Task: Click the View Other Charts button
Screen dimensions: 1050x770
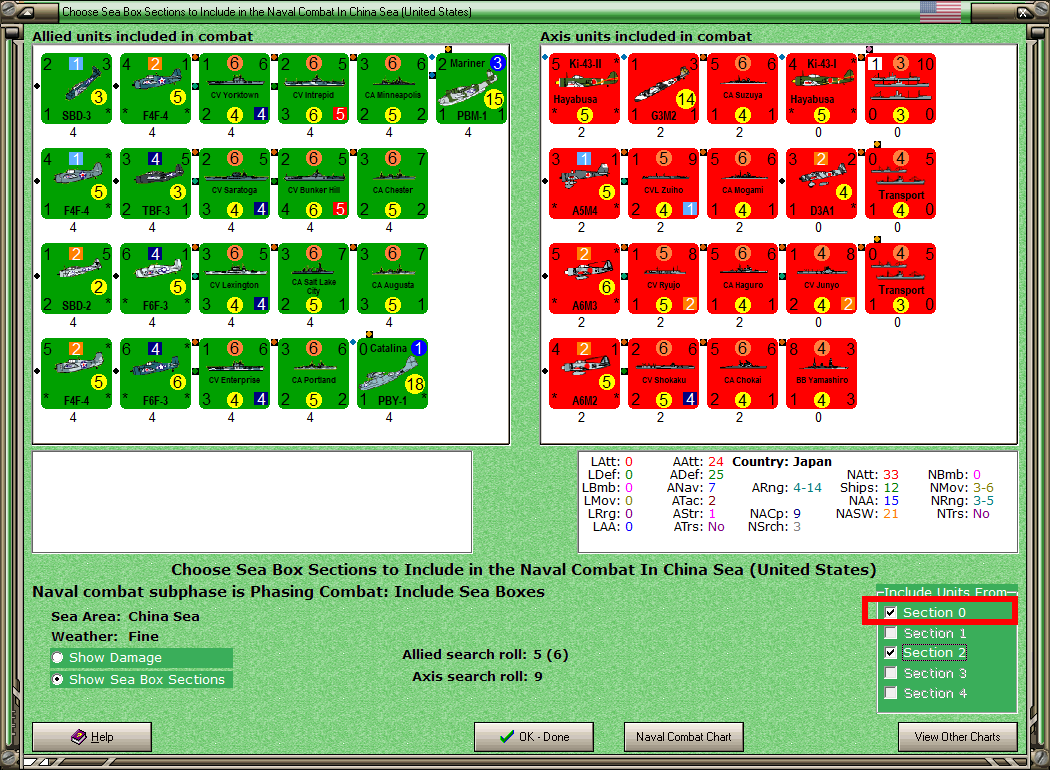Action: (x=958, y=737)
